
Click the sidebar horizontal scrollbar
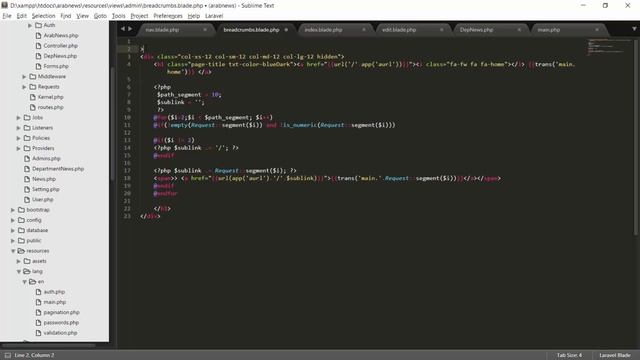pyautogui.click(x=49, y=345)
